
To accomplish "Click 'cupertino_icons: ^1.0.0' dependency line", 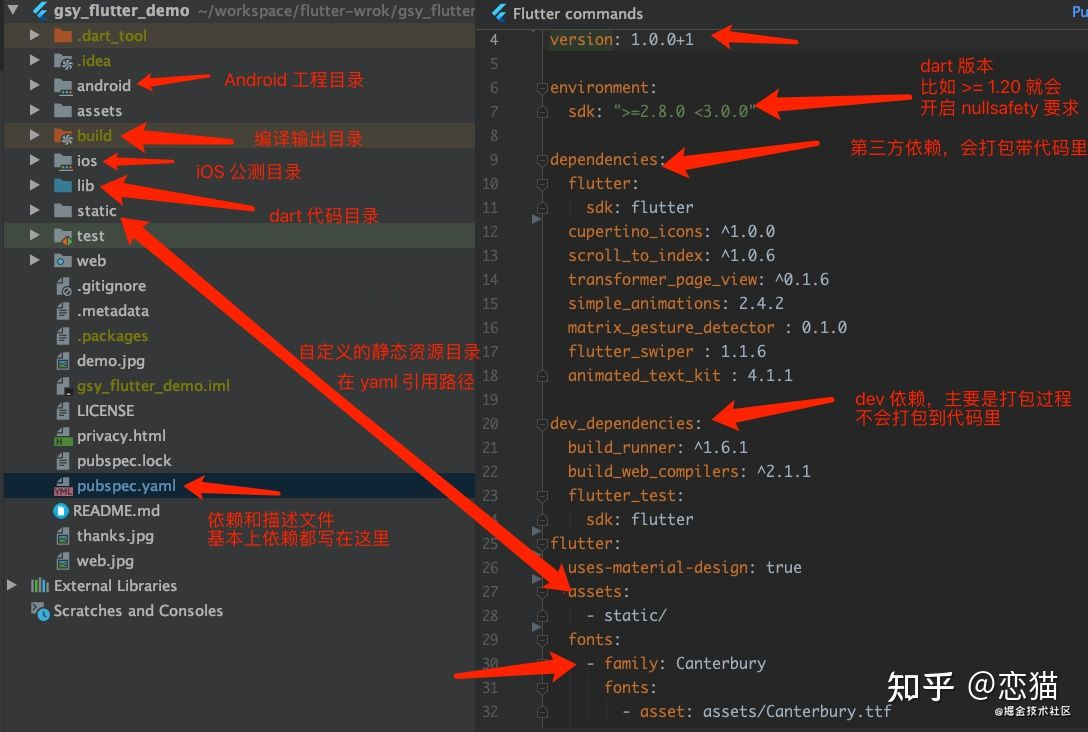I will [671, 232].
